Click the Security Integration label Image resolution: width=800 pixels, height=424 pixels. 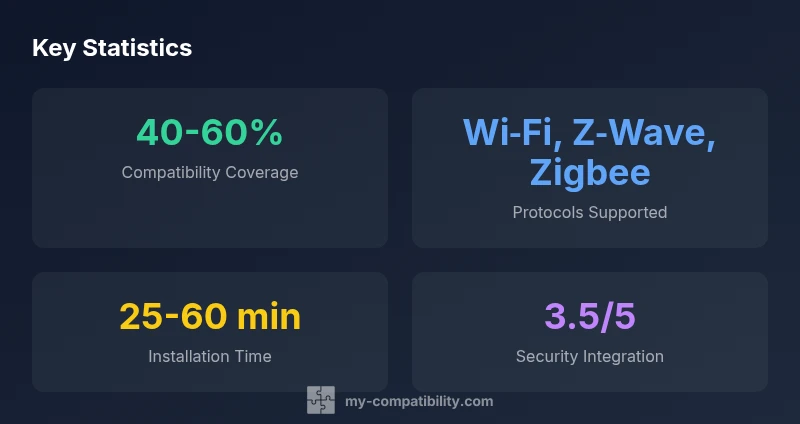coord(590,356)
